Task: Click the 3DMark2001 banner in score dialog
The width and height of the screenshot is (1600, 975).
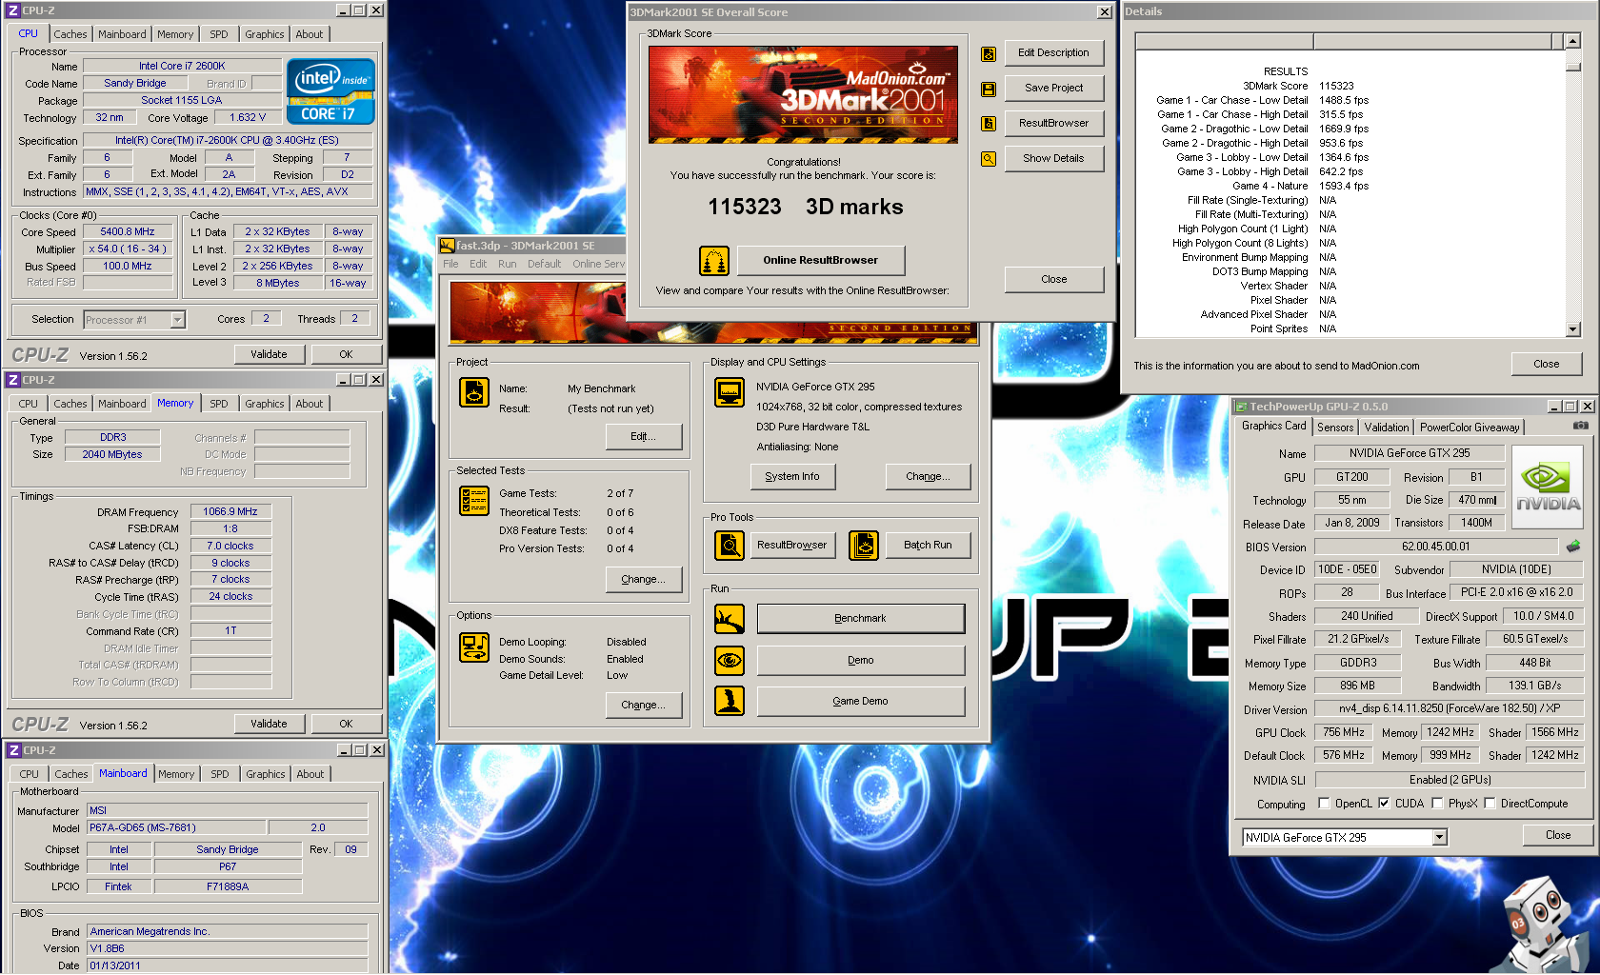Action: click(803, 95)
